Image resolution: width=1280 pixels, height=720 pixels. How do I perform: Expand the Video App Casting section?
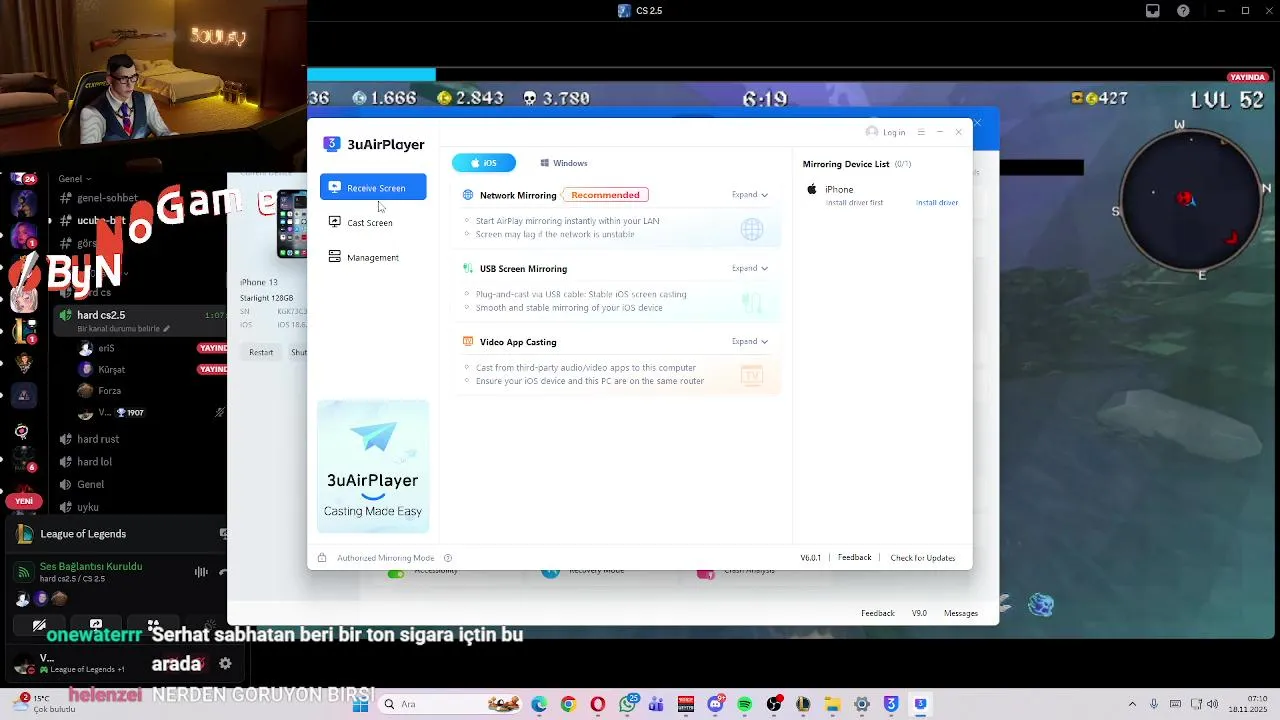(750, 341)
